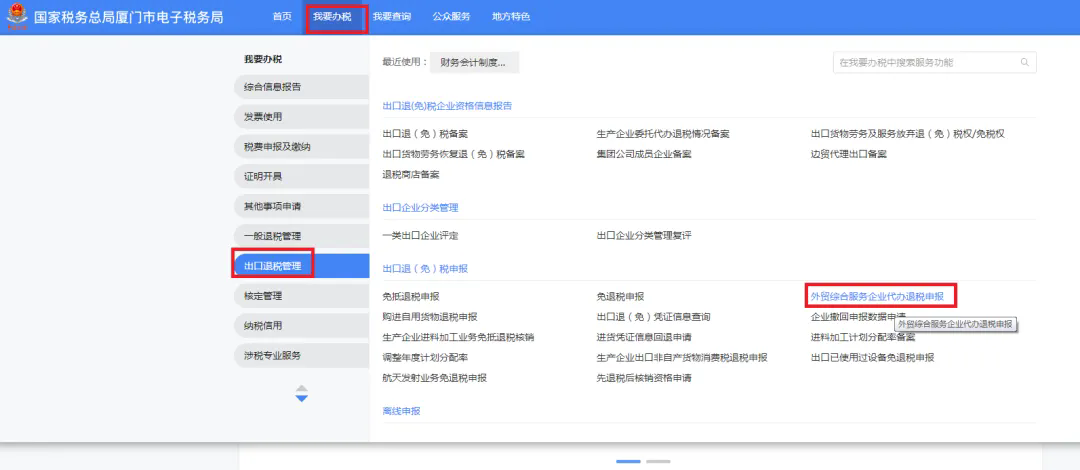Open 税费申报及缴纳 sidebar category
1080x470 pixels.
(x=301, y=147)
